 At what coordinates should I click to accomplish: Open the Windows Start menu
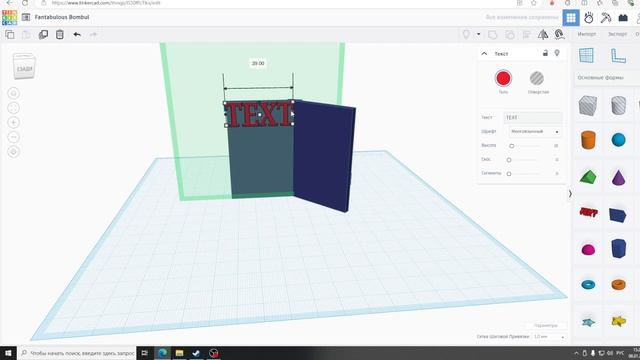[8, 353]
